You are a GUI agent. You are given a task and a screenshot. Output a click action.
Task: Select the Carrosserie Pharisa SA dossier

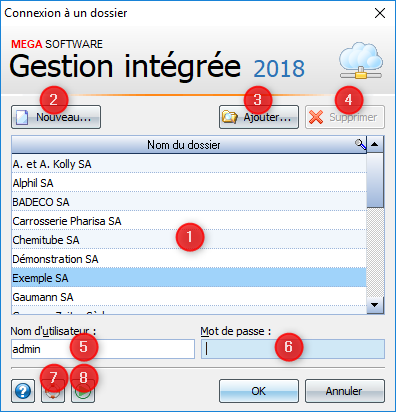coord(189,221)
